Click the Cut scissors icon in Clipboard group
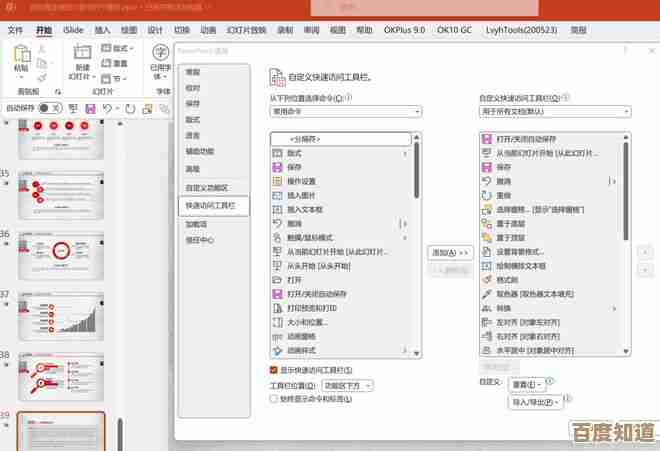 tap(42, 49)
